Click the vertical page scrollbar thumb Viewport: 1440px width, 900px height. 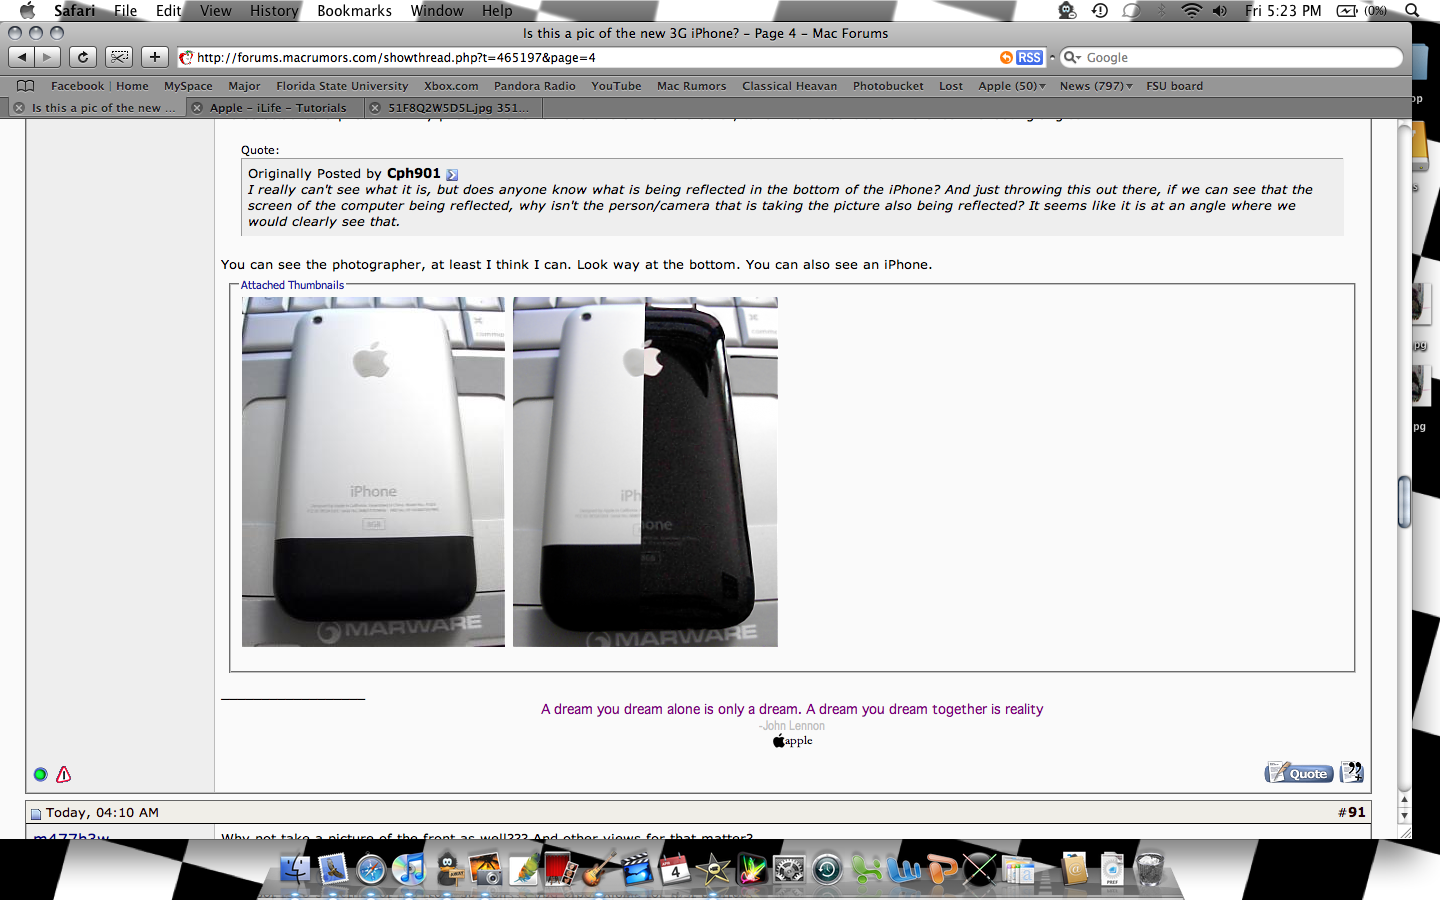pyautogui.click(x=1404, y=502)
